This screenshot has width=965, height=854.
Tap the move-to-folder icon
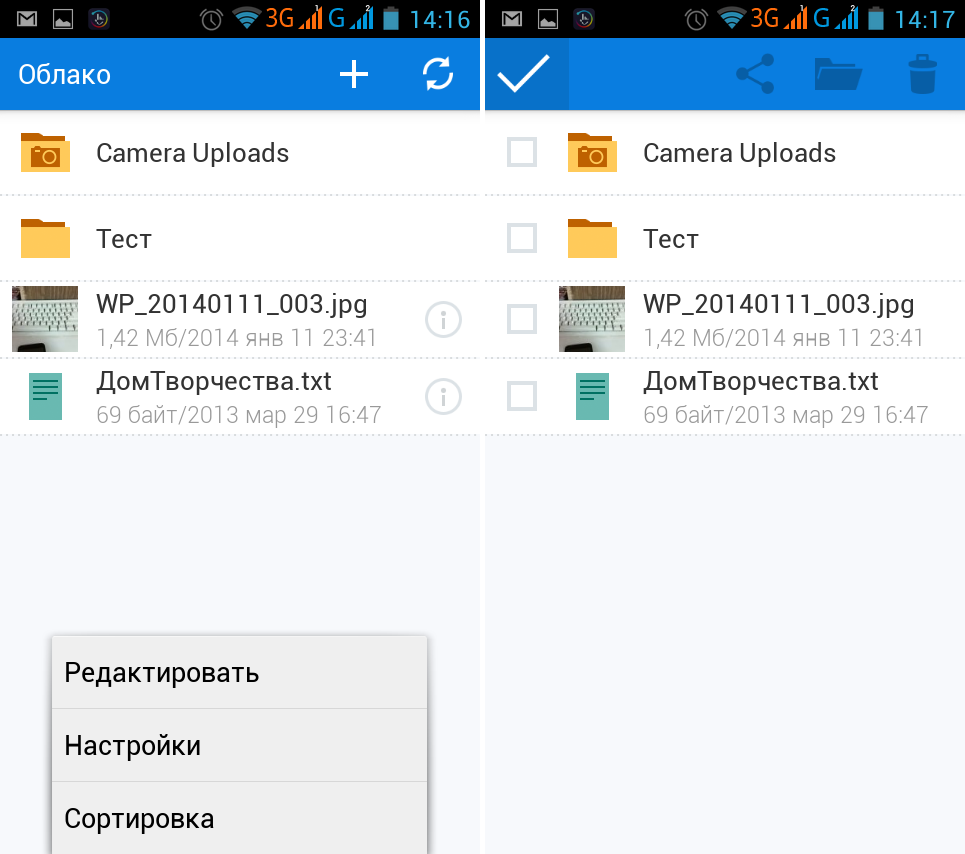pos(838,74)
